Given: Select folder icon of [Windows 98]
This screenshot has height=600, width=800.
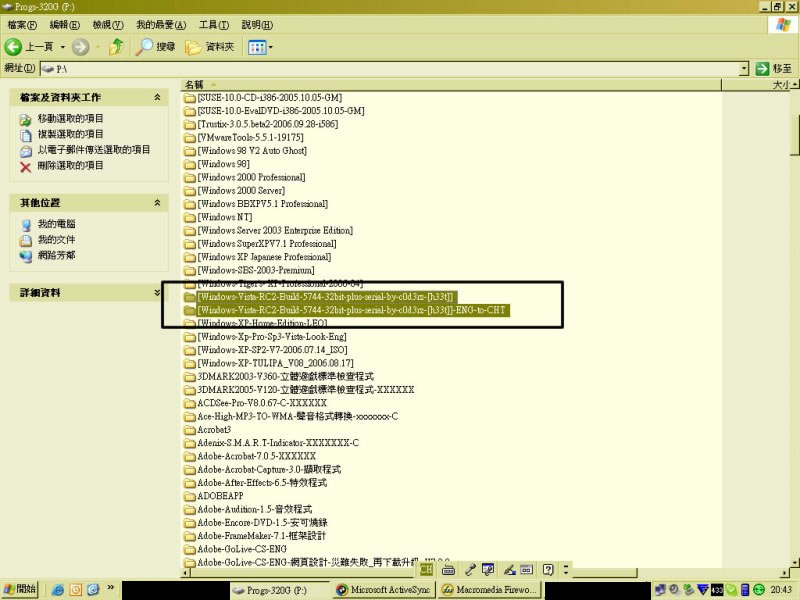Looking at the screenshot, I should (x=190, y=164).
